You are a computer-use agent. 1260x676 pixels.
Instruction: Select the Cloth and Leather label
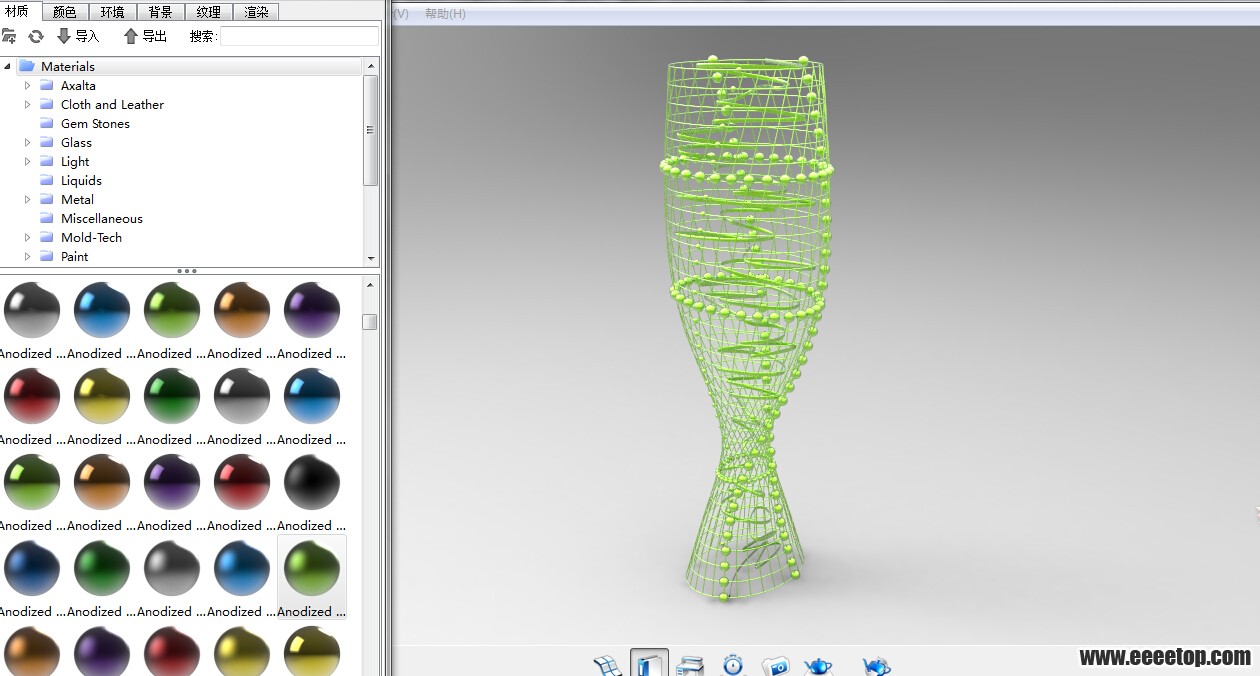(x=112, y=104)
